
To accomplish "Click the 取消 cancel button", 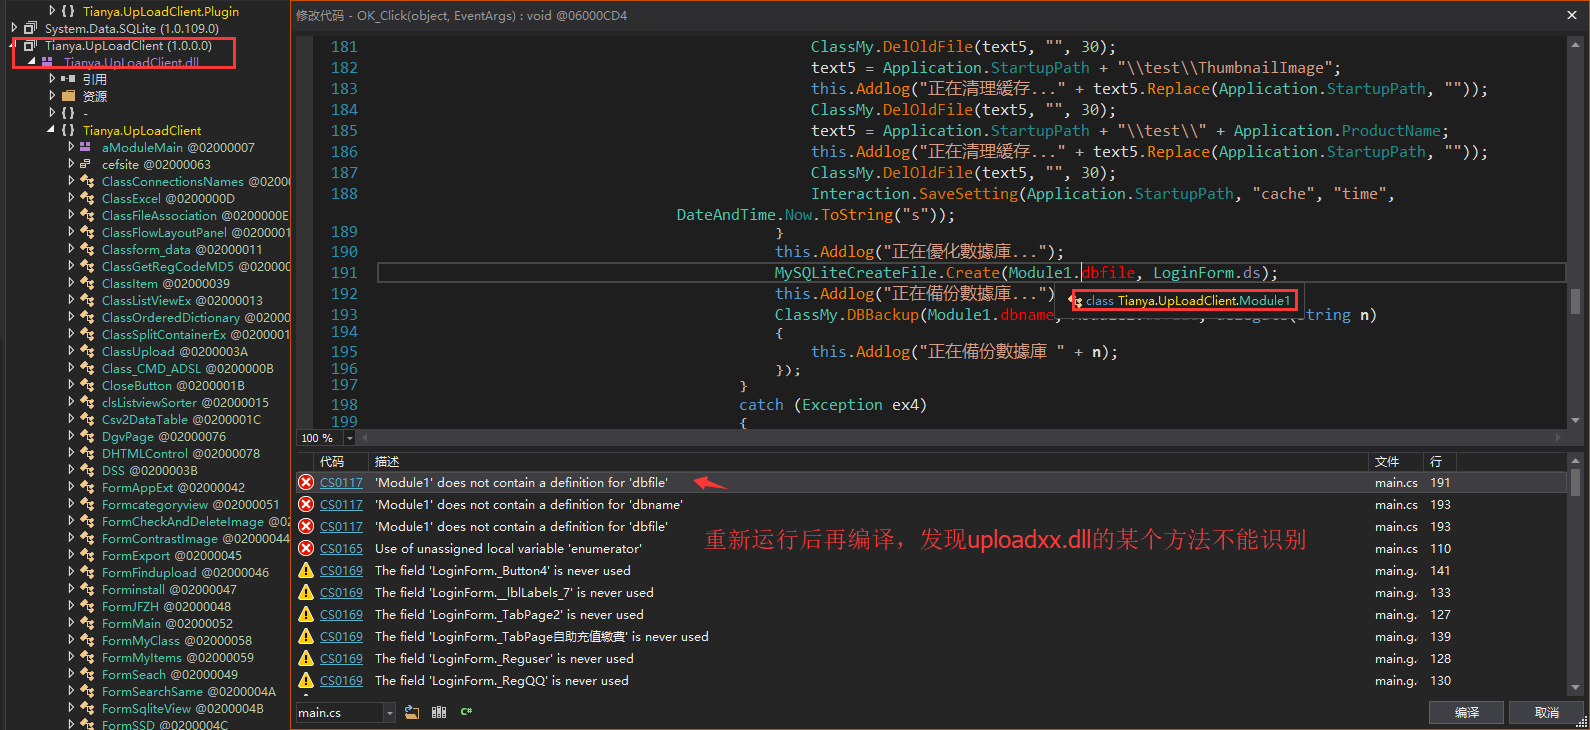I will [1547, 712].
